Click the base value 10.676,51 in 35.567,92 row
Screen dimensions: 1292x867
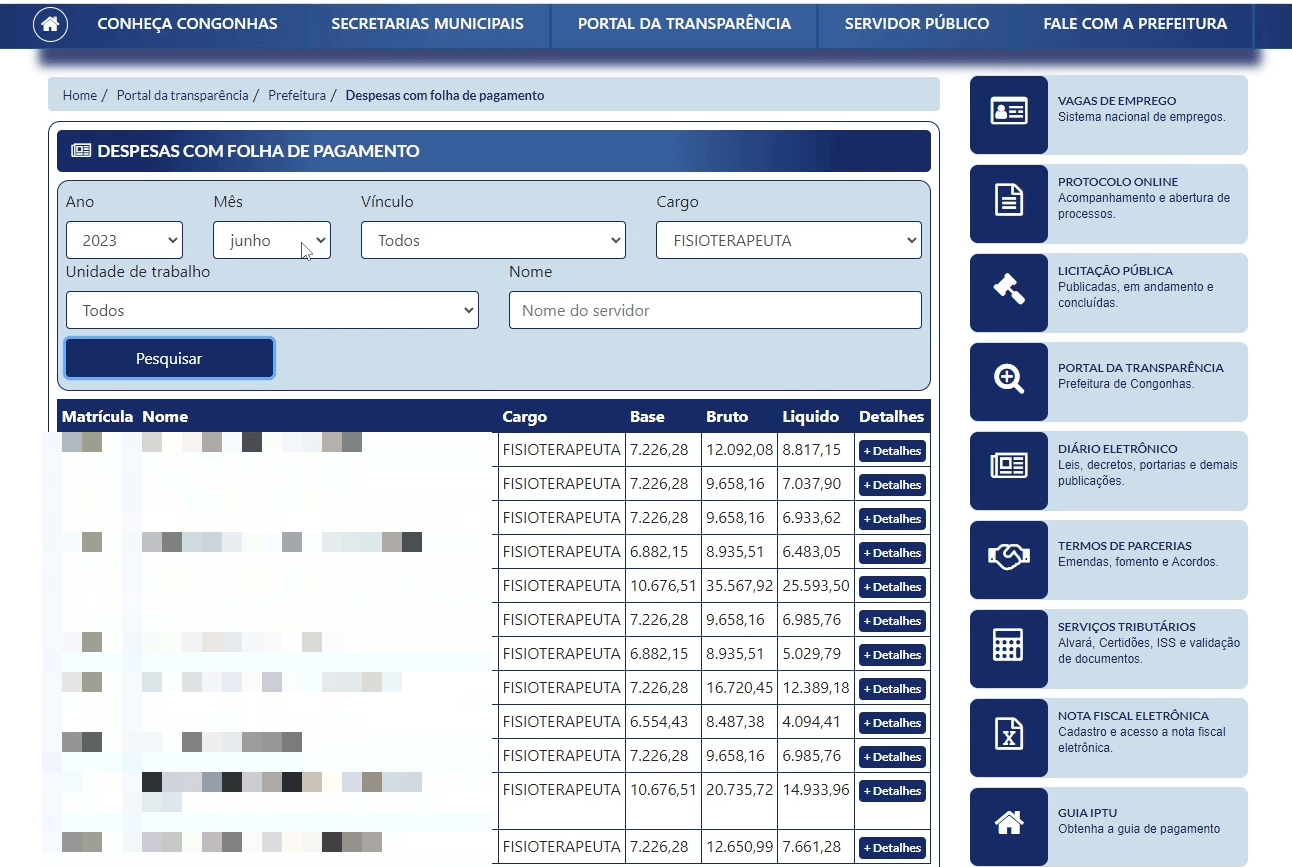coord(663,586)
